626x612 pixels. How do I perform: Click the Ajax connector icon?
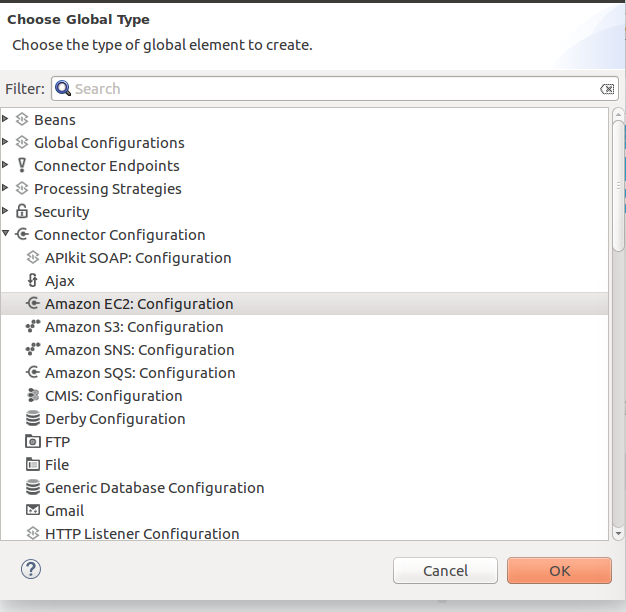click(33, 280)
